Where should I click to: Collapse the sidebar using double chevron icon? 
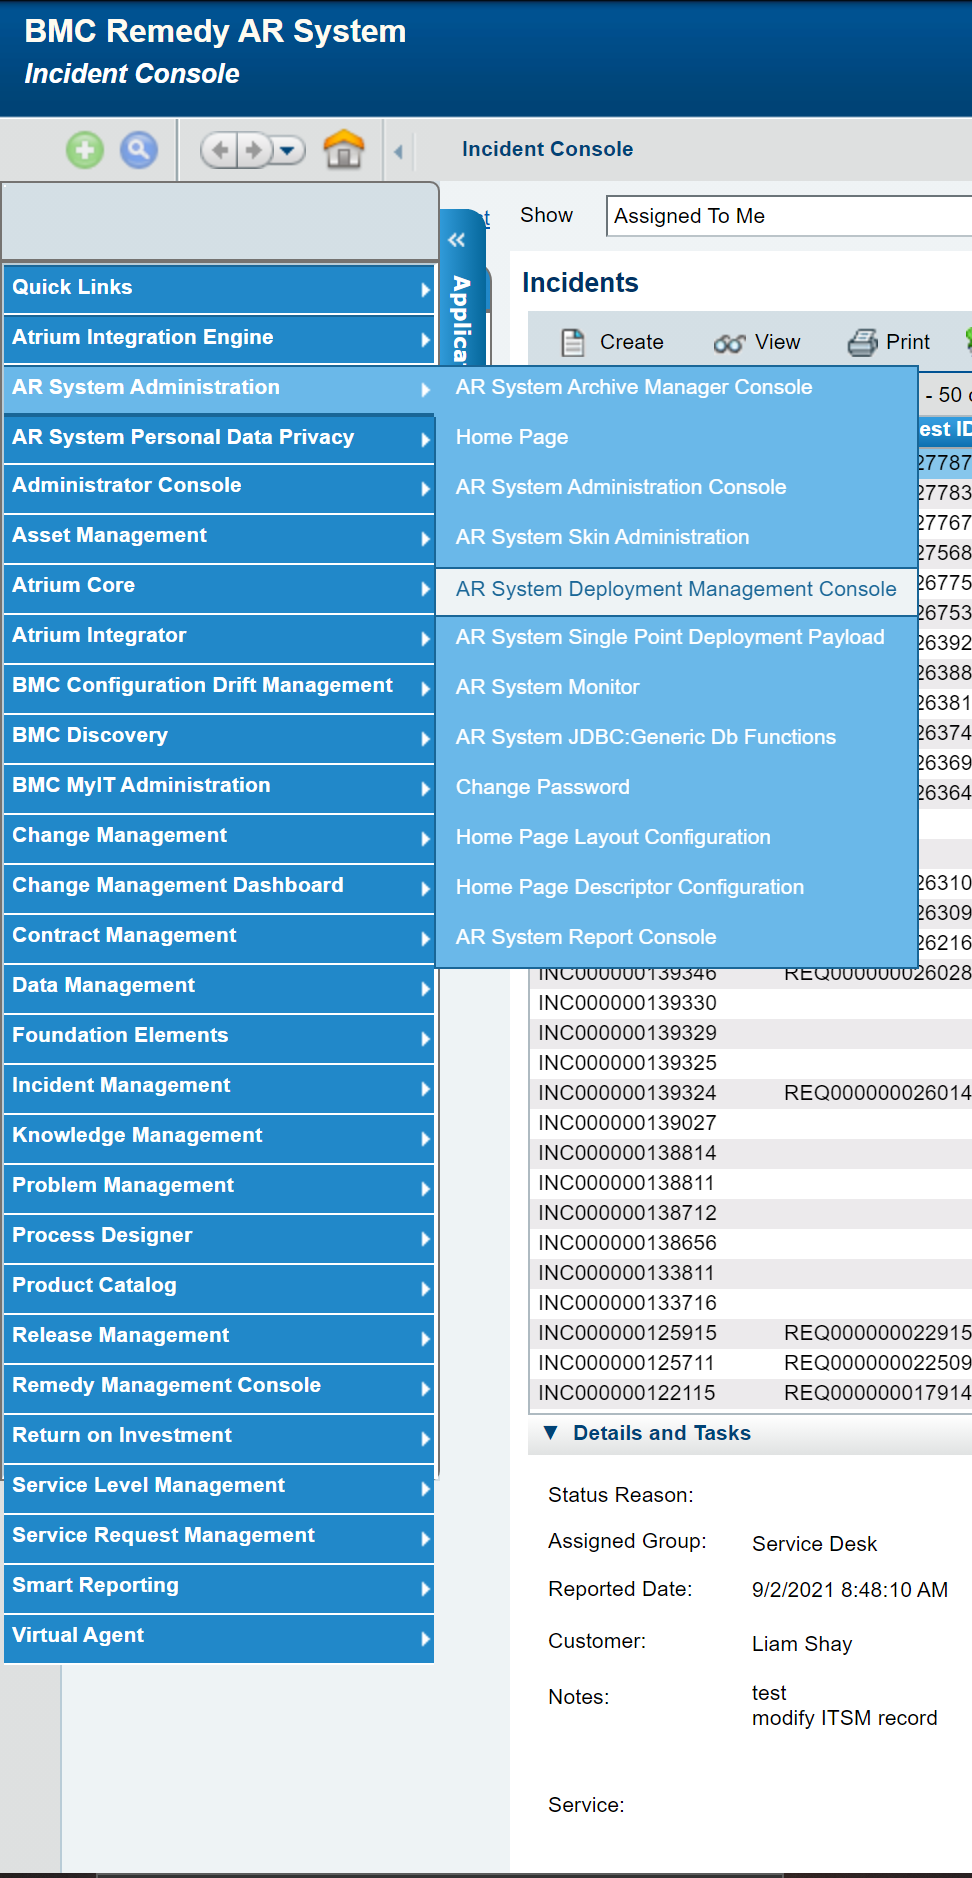(x=457, y=240)
